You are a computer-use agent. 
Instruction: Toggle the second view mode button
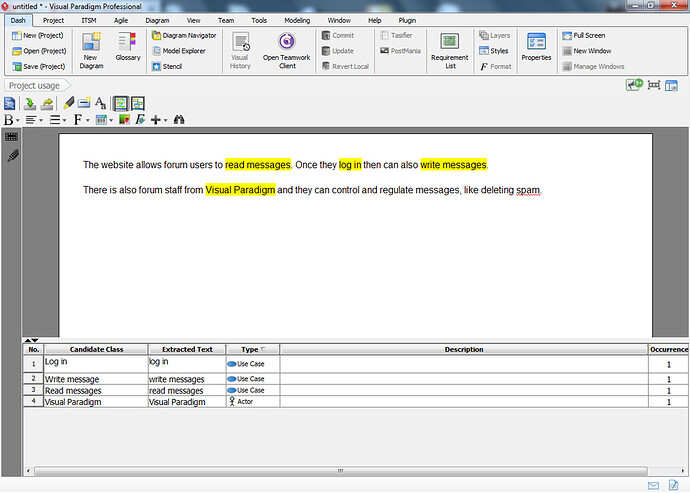pyautogui.click(x=138, y=103)
